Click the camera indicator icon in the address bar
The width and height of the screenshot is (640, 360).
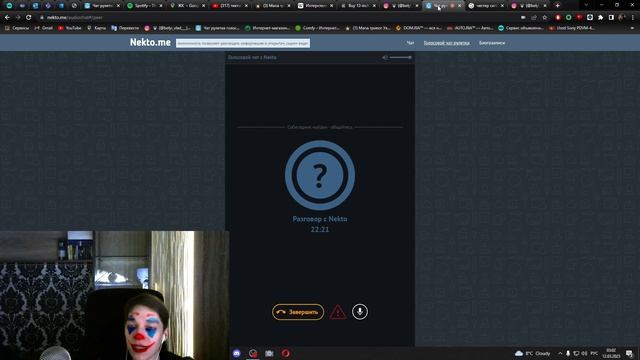point(523,18)
